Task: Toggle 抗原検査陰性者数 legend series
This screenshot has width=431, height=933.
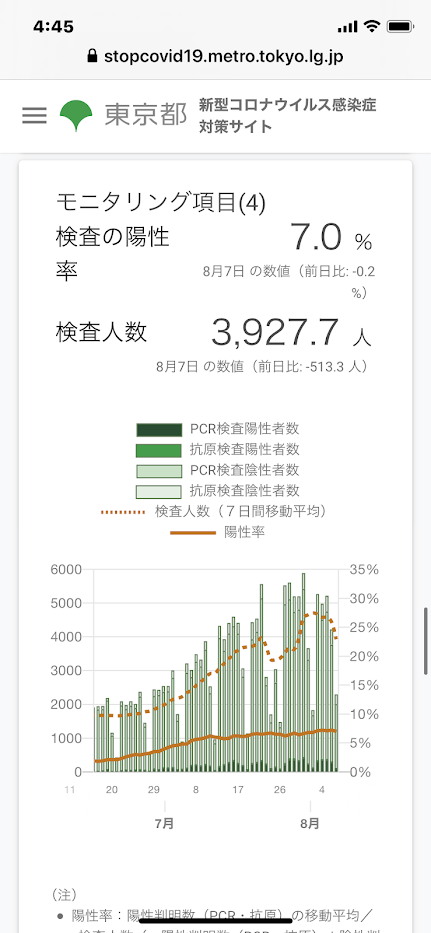Action: (218, 491)
